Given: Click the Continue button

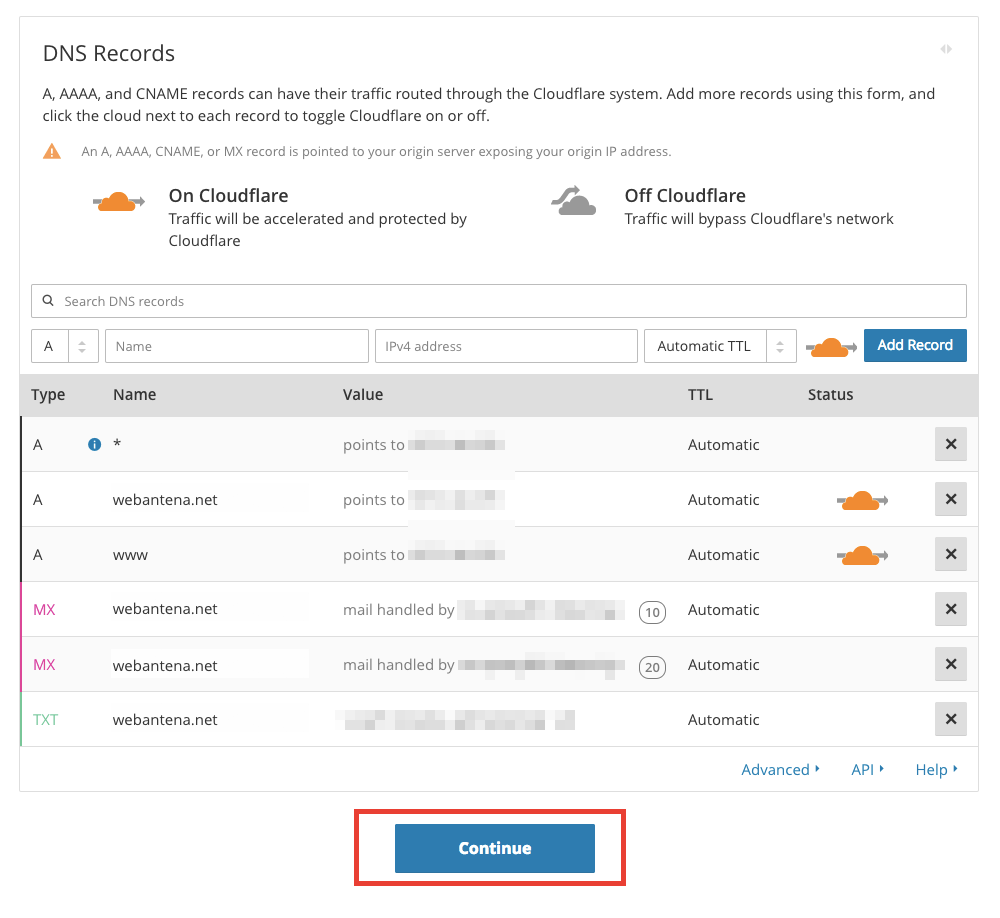Looking at the screenshot, I should [495, 848].
